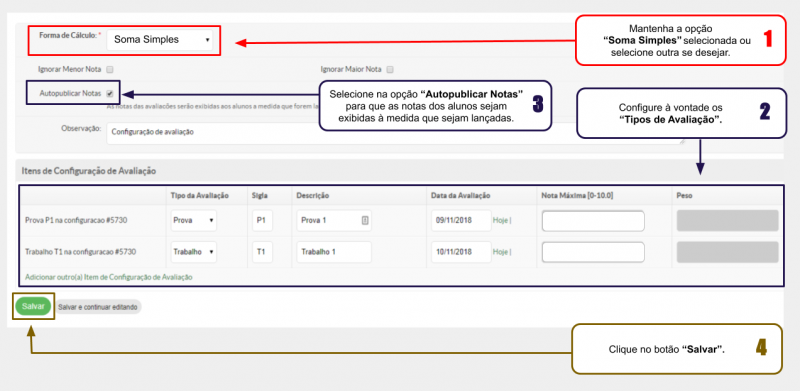Click Hoje link beside 10/11/2018
This screenshot has width=800, height=391.
501,252
